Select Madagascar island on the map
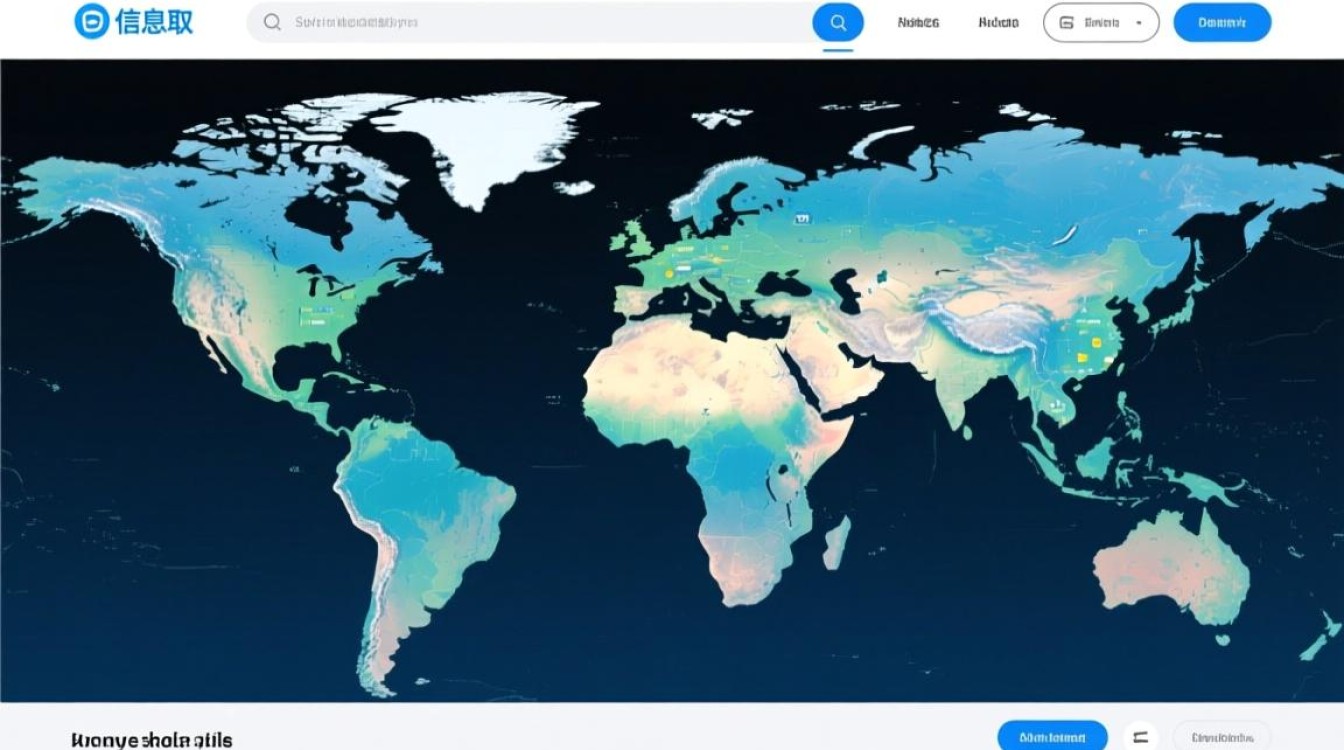 pos(836,545)
